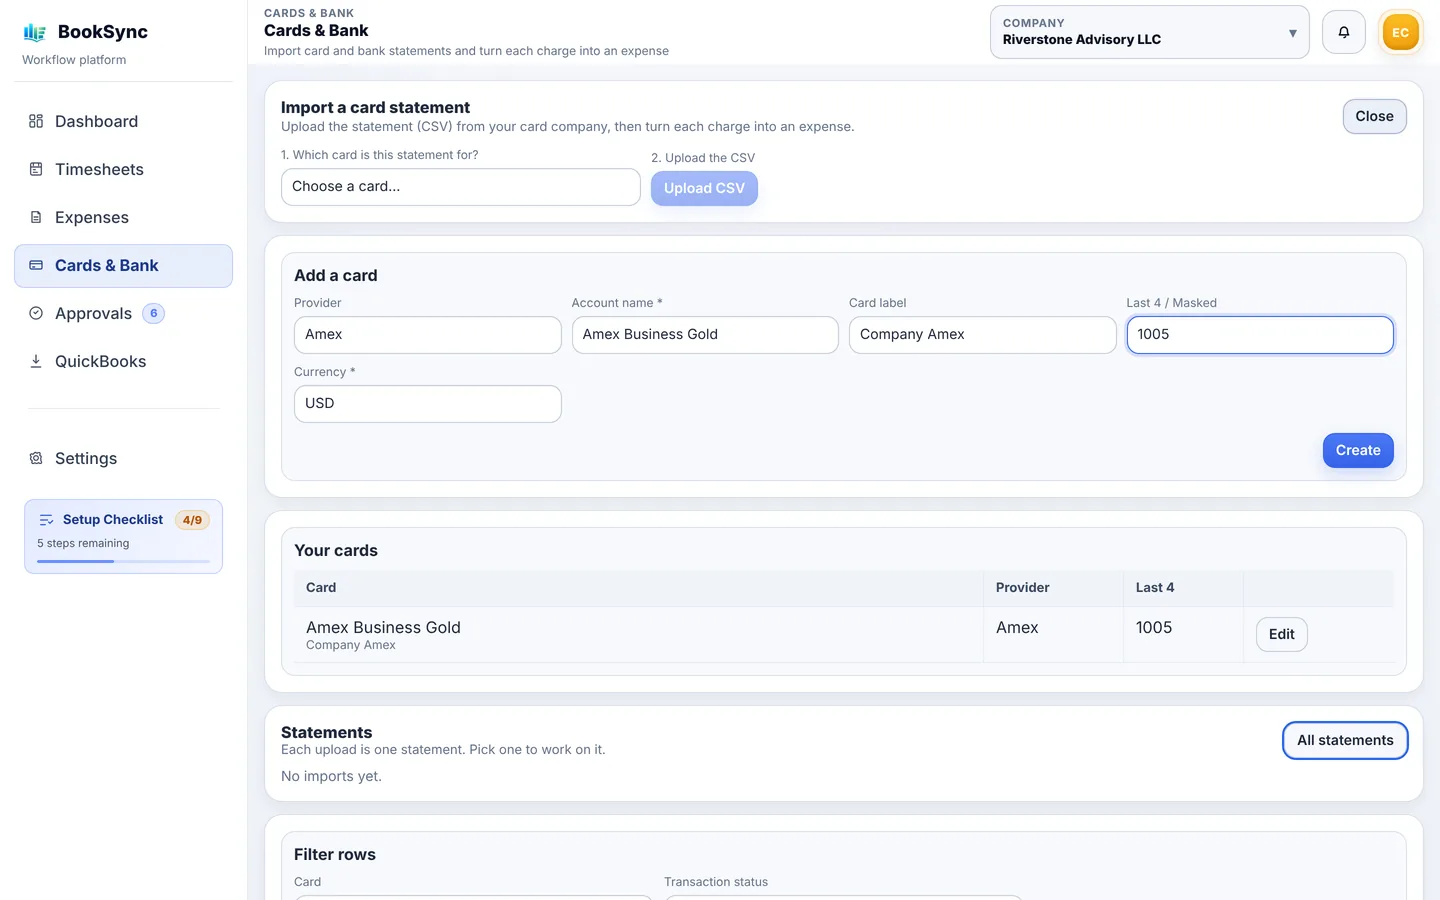Screen dimensions: 1440x900
Task: Edit the Amex Business Gold card
Action: coord(1281,634)
